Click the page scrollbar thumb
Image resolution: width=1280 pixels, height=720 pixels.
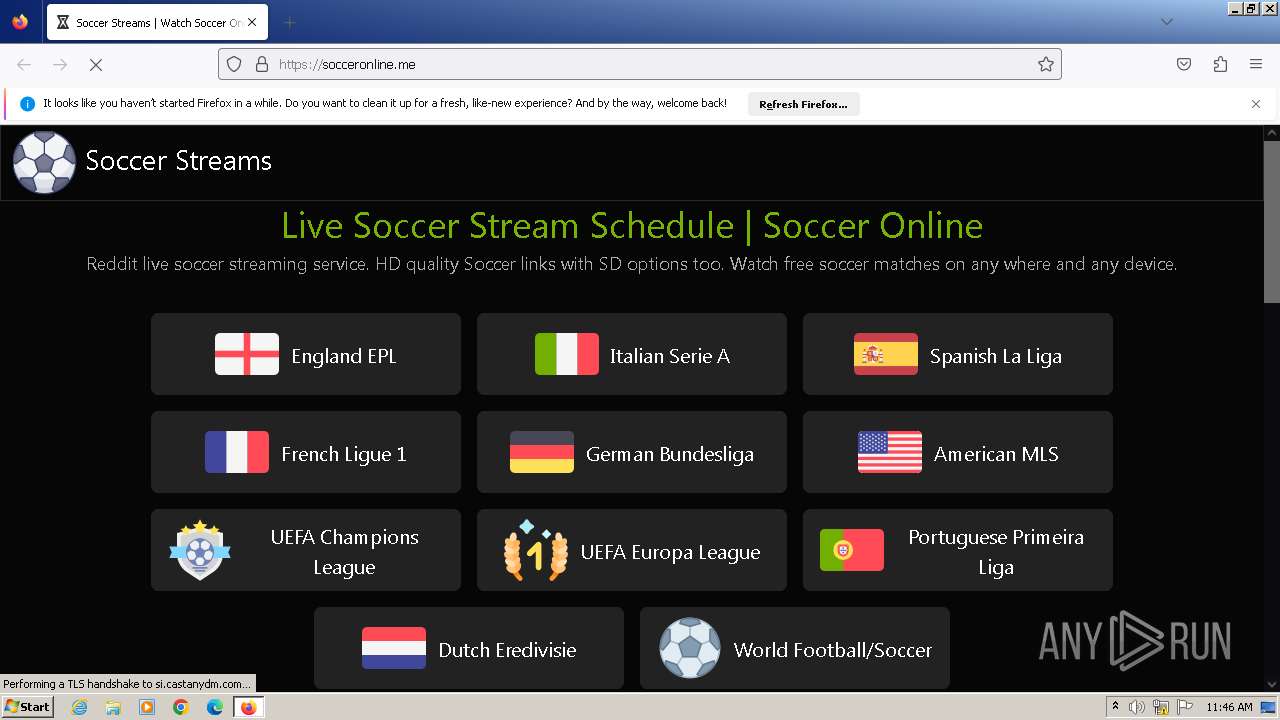(x=1272, y=222)
